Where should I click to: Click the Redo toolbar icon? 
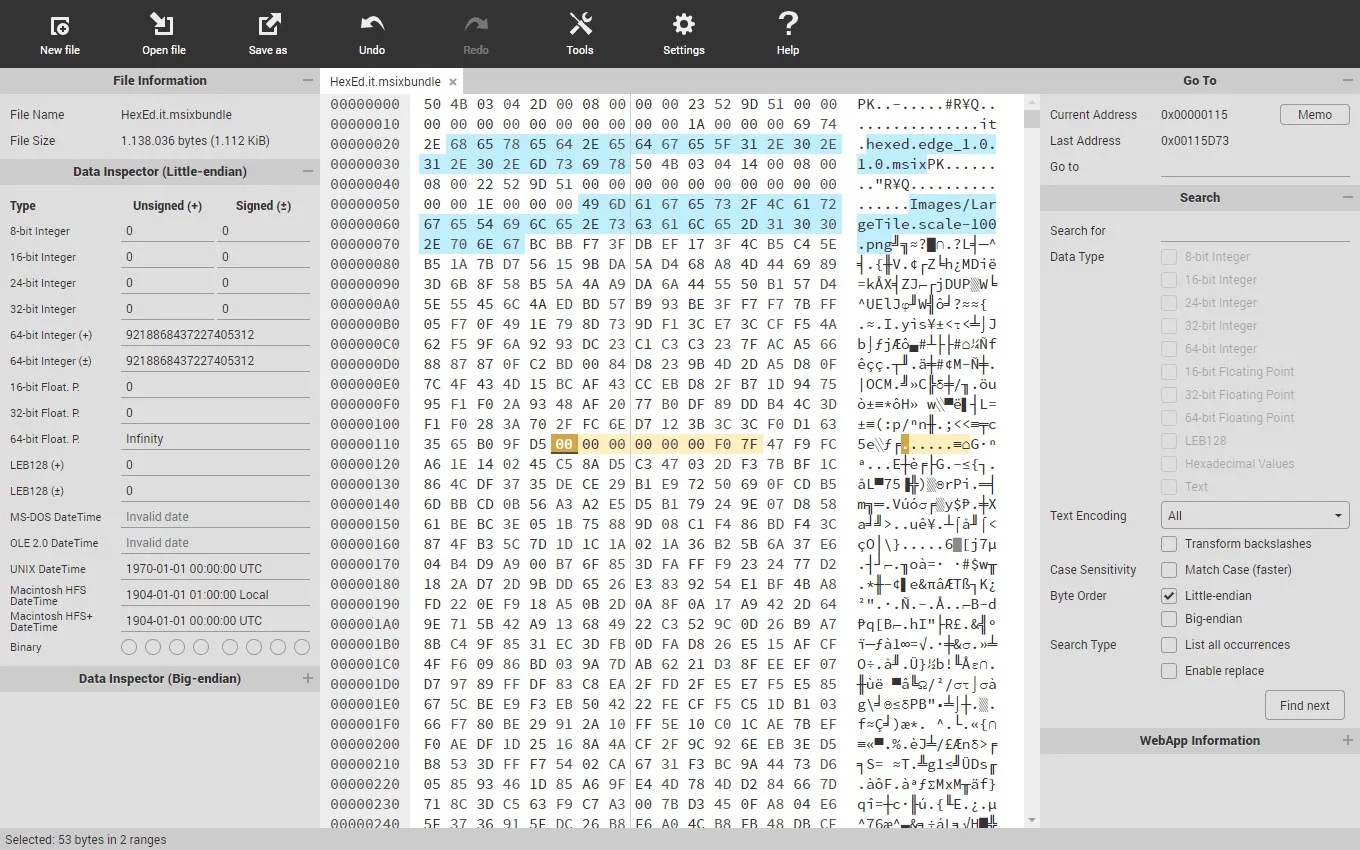point(475,34)
